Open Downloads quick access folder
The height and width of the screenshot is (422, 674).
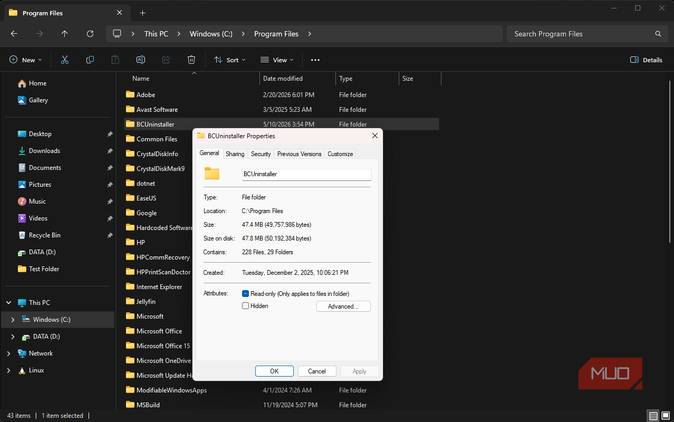click(39, 151)
